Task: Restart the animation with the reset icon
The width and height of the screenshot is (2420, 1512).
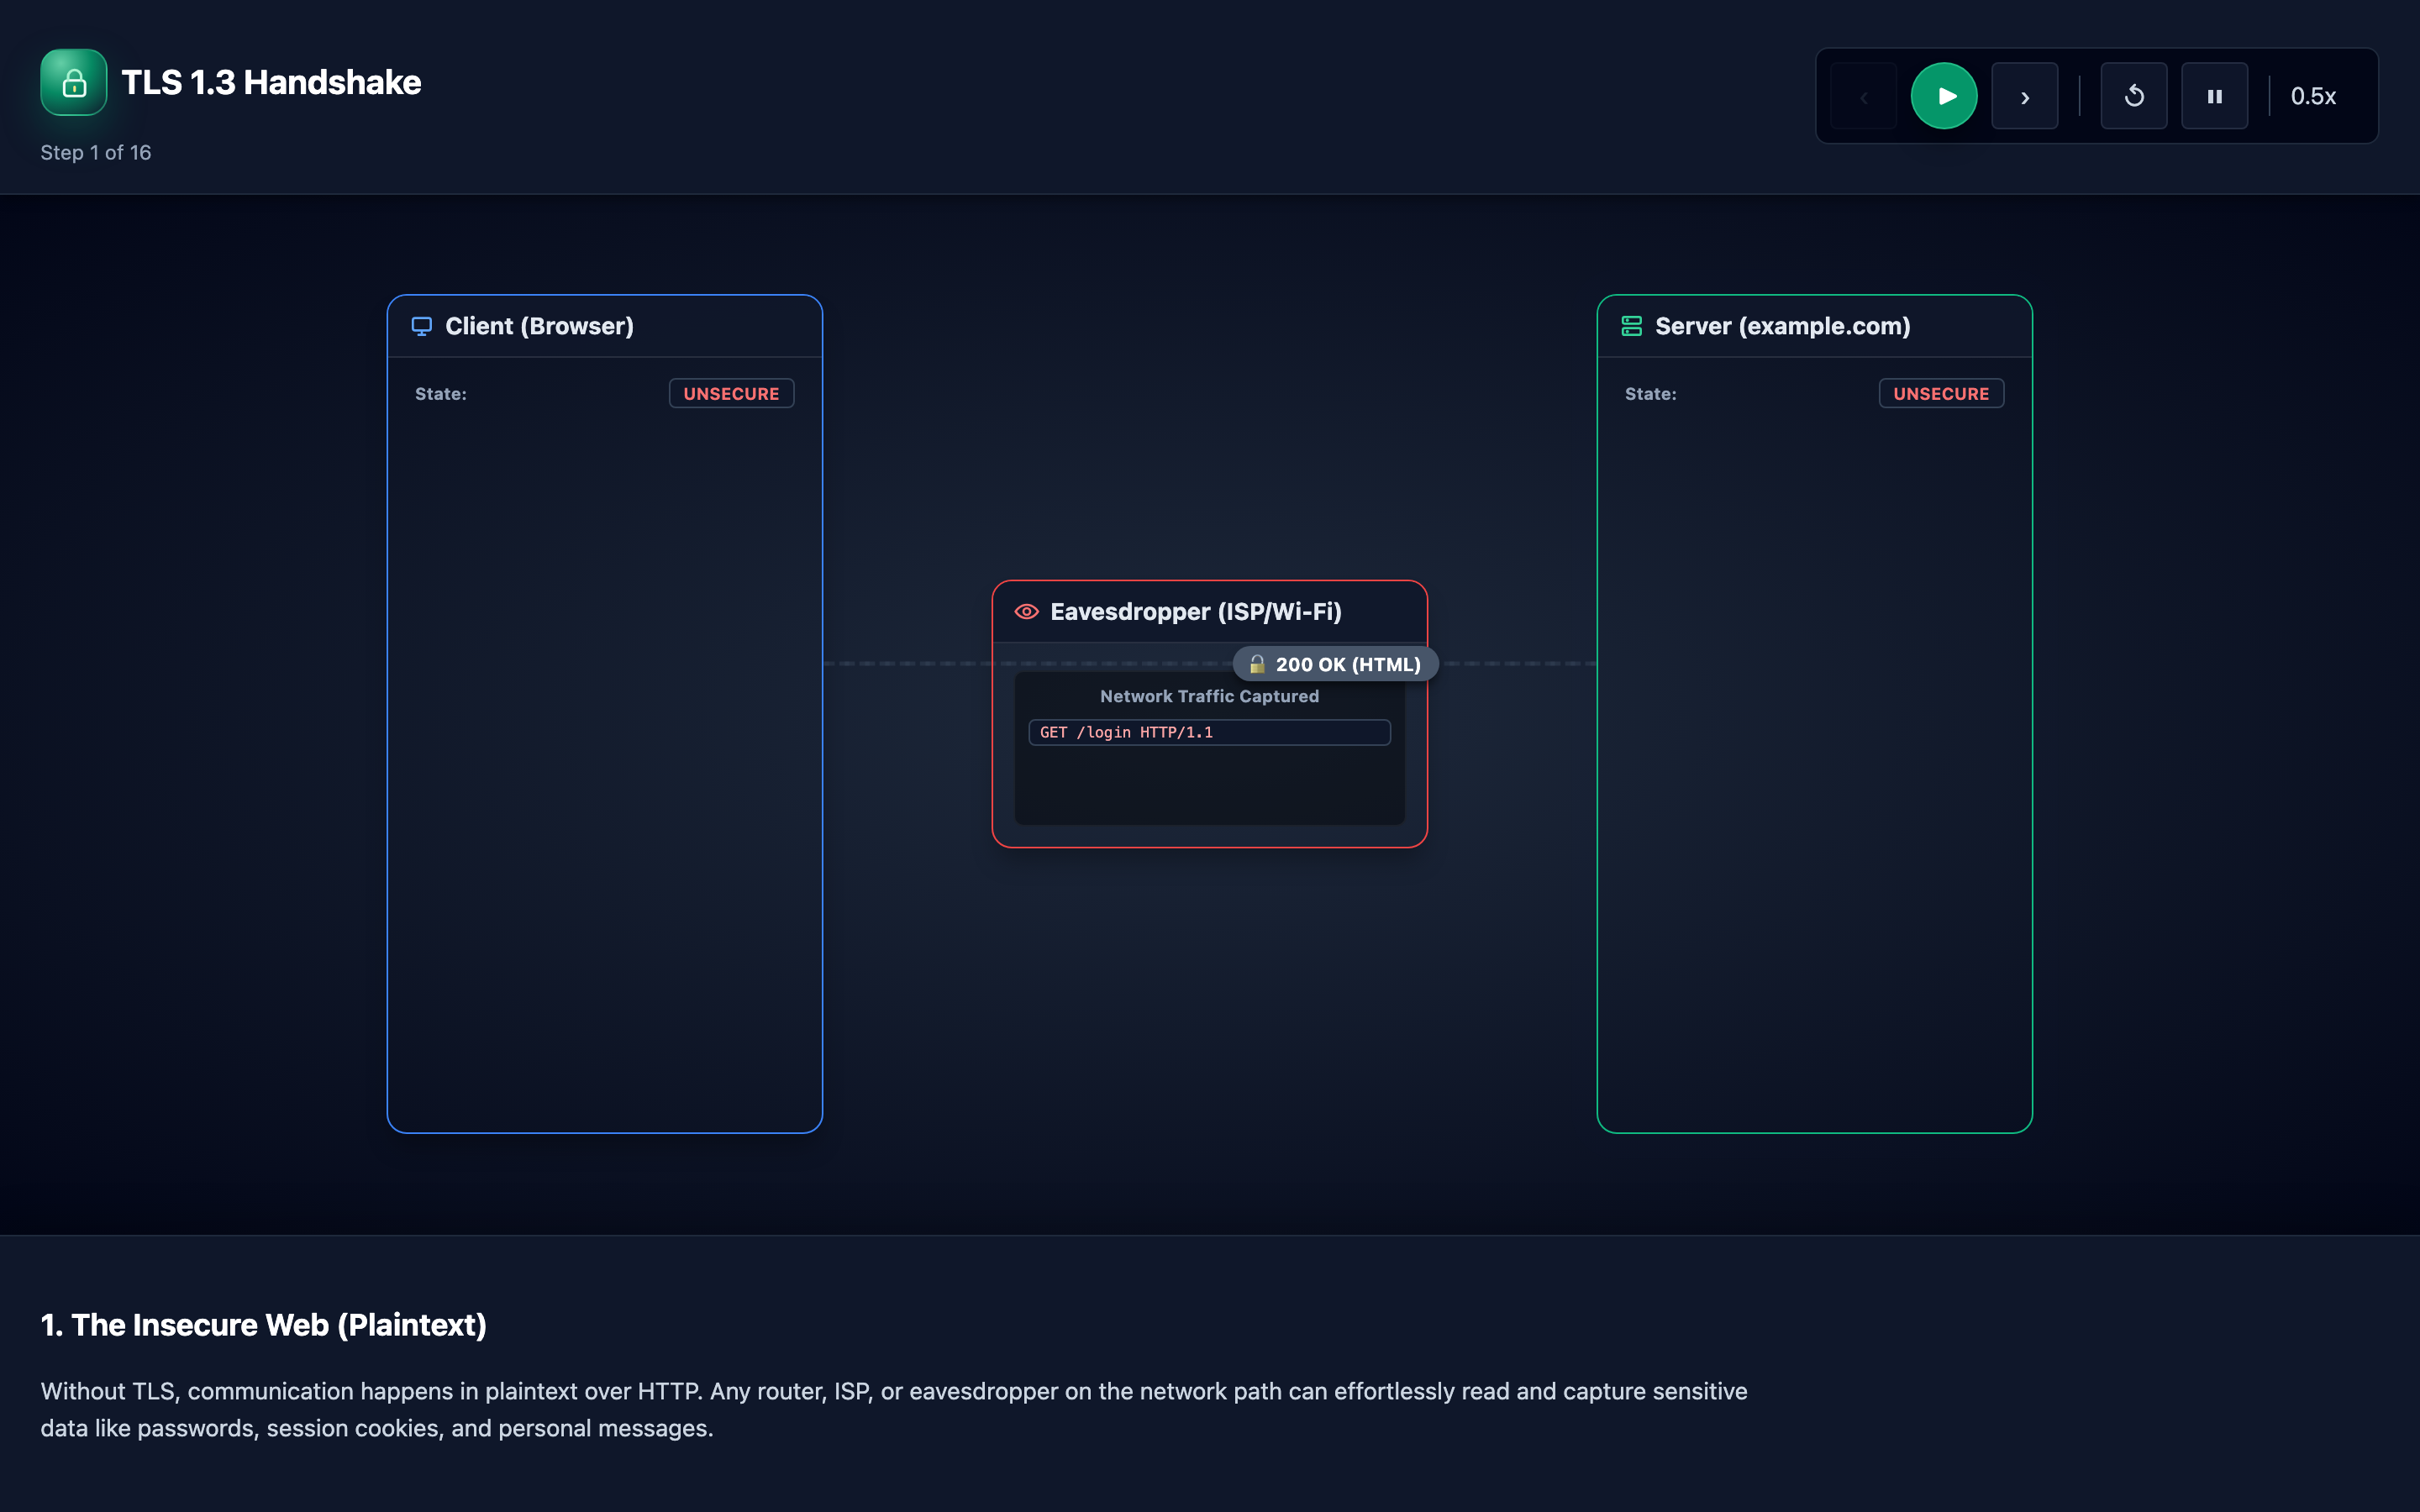Action: (2134, 96)
